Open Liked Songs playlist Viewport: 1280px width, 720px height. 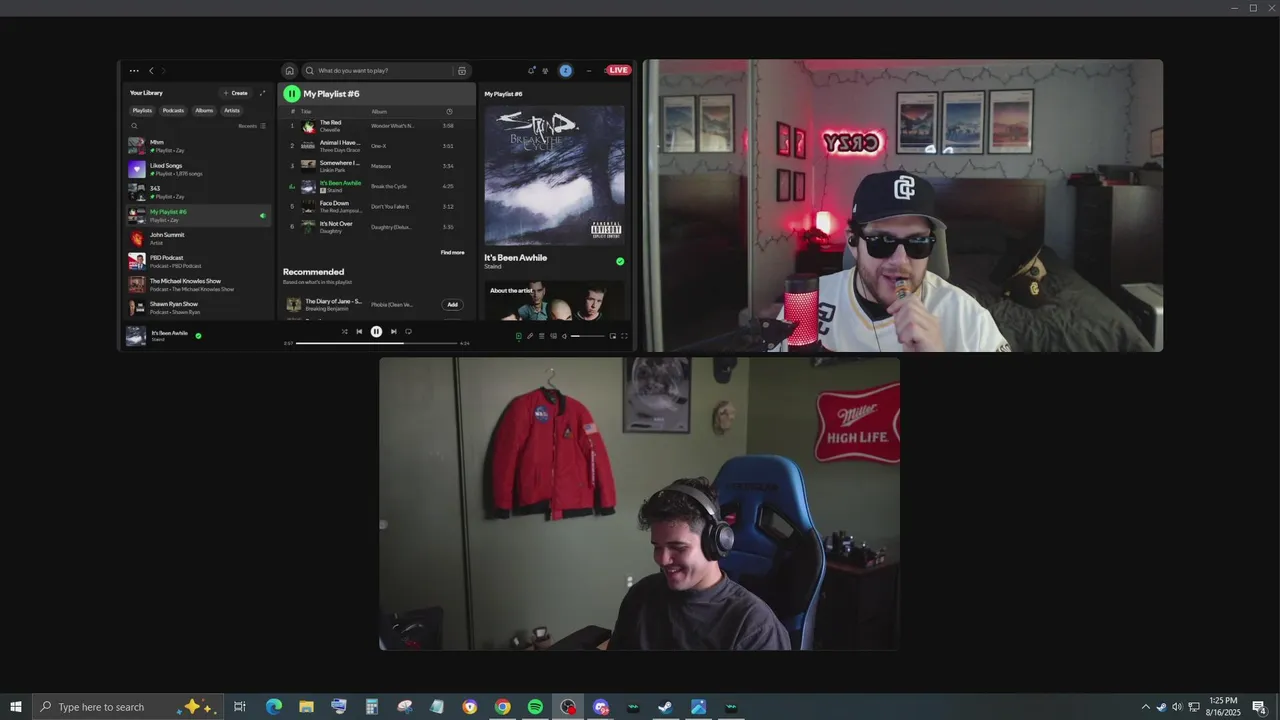[199, 169]
